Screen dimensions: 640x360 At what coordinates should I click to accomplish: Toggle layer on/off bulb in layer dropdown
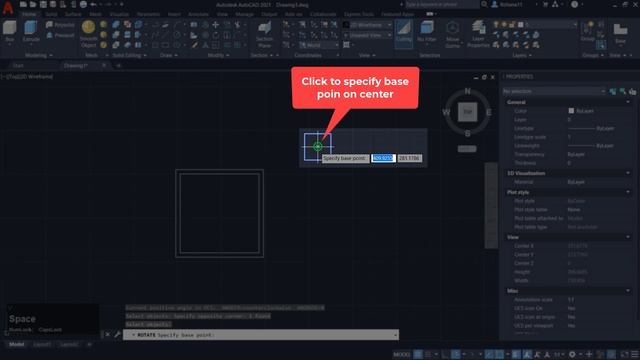[496, 25]
